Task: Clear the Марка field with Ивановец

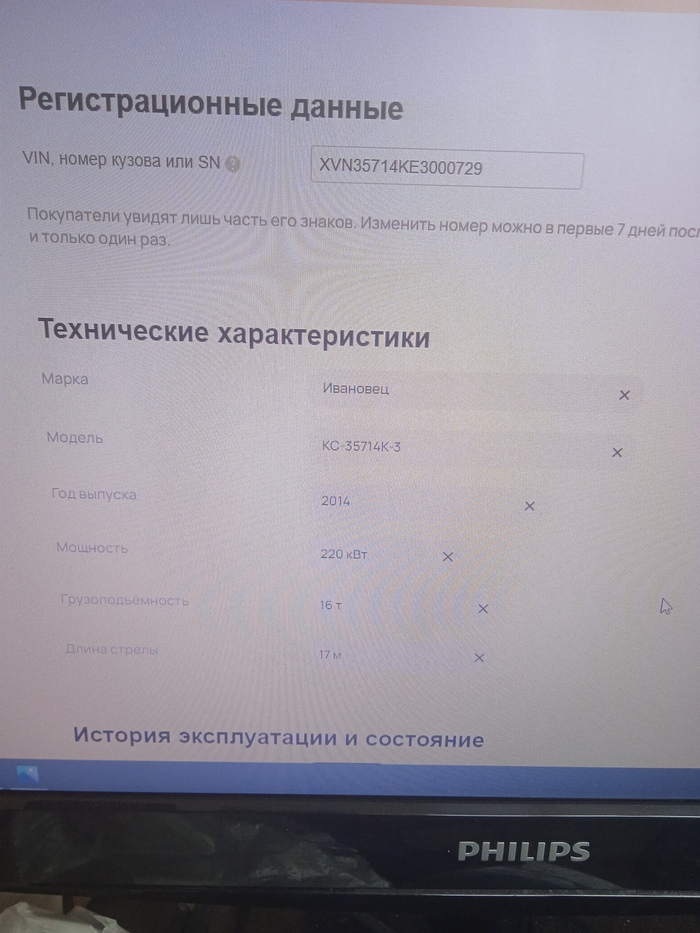Action: 624,395
